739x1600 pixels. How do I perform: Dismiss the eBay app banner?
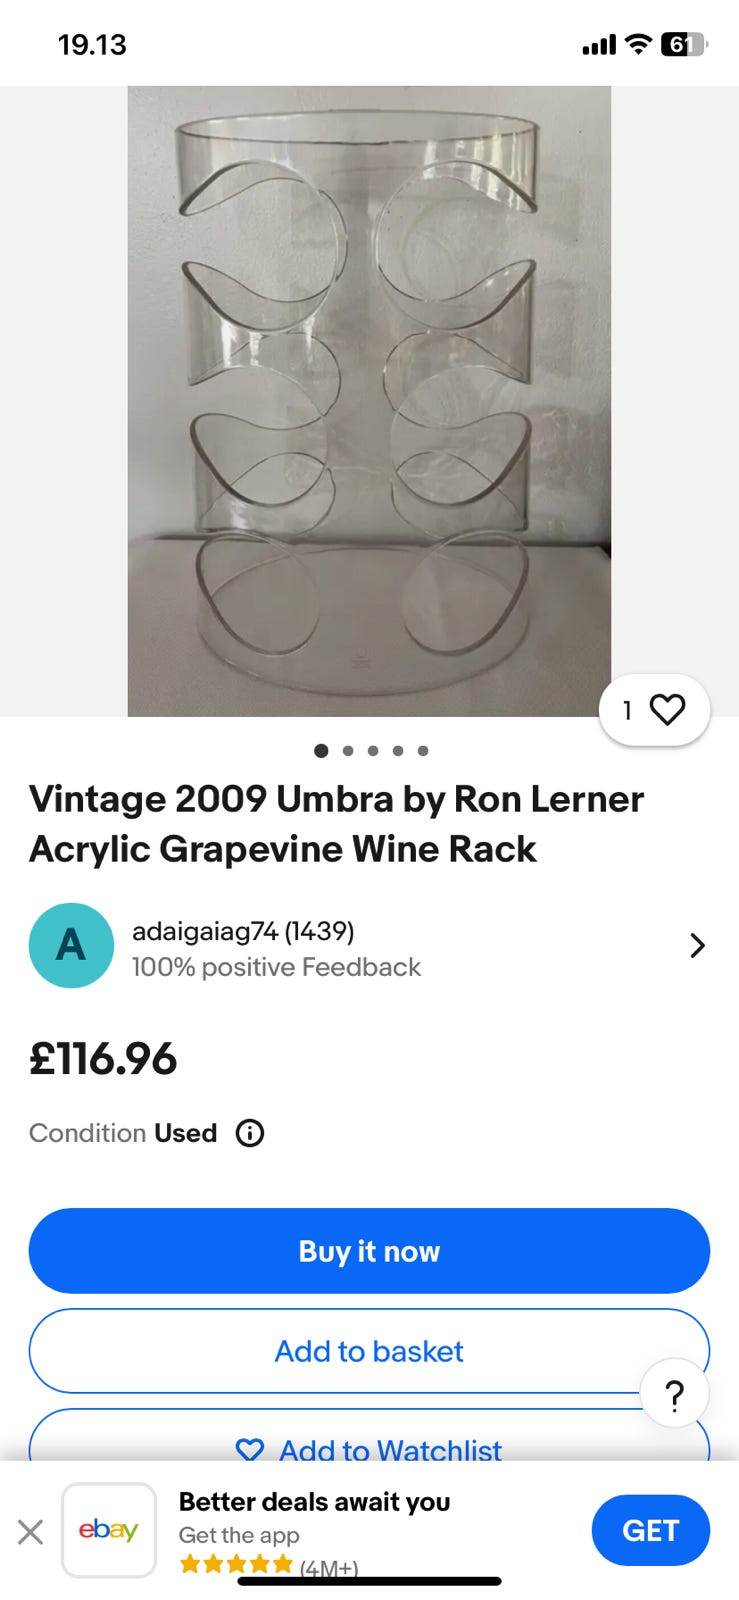(x=31, y=1531)
